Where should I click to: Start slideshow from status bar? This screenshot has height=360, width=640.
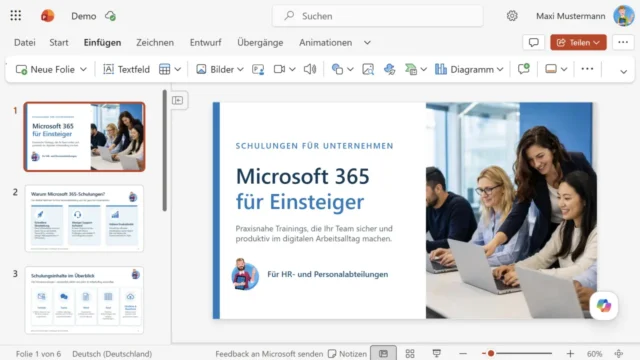point(436,353)
